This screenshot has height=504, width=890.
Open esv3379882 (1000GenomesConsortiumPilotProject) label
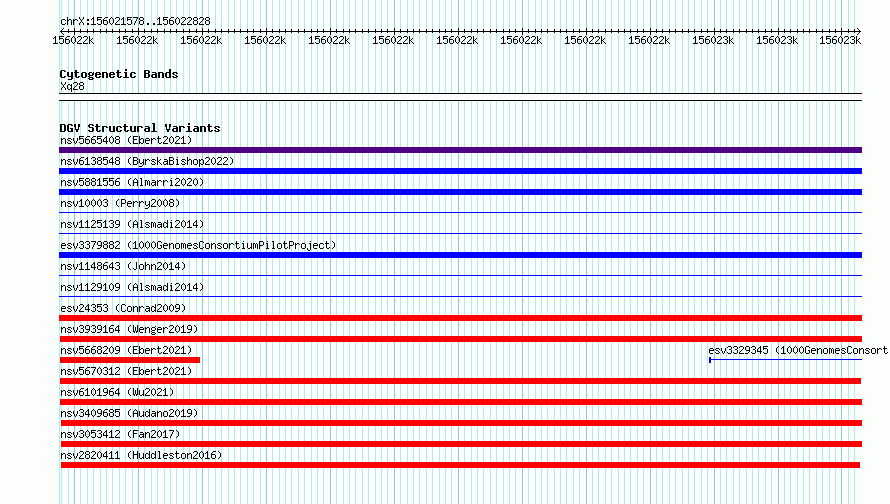tap(198, 245)
